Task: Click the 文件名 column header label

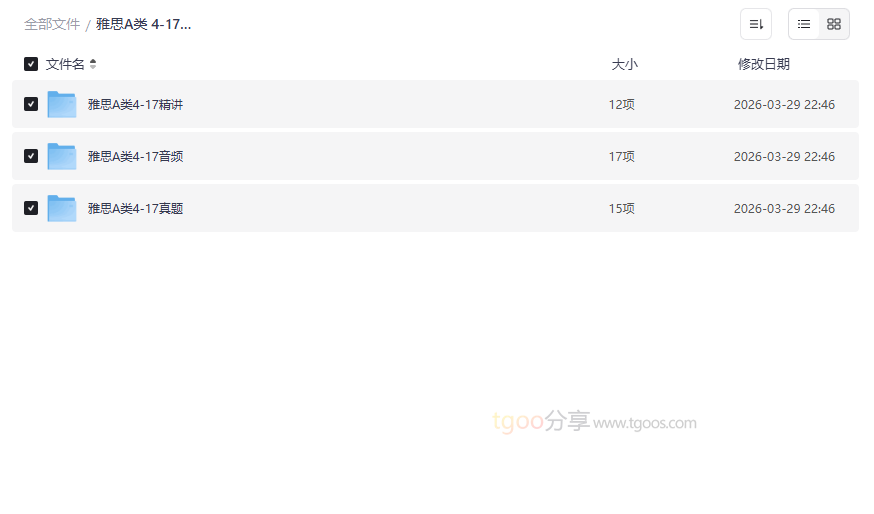Action: click(65, 64)
